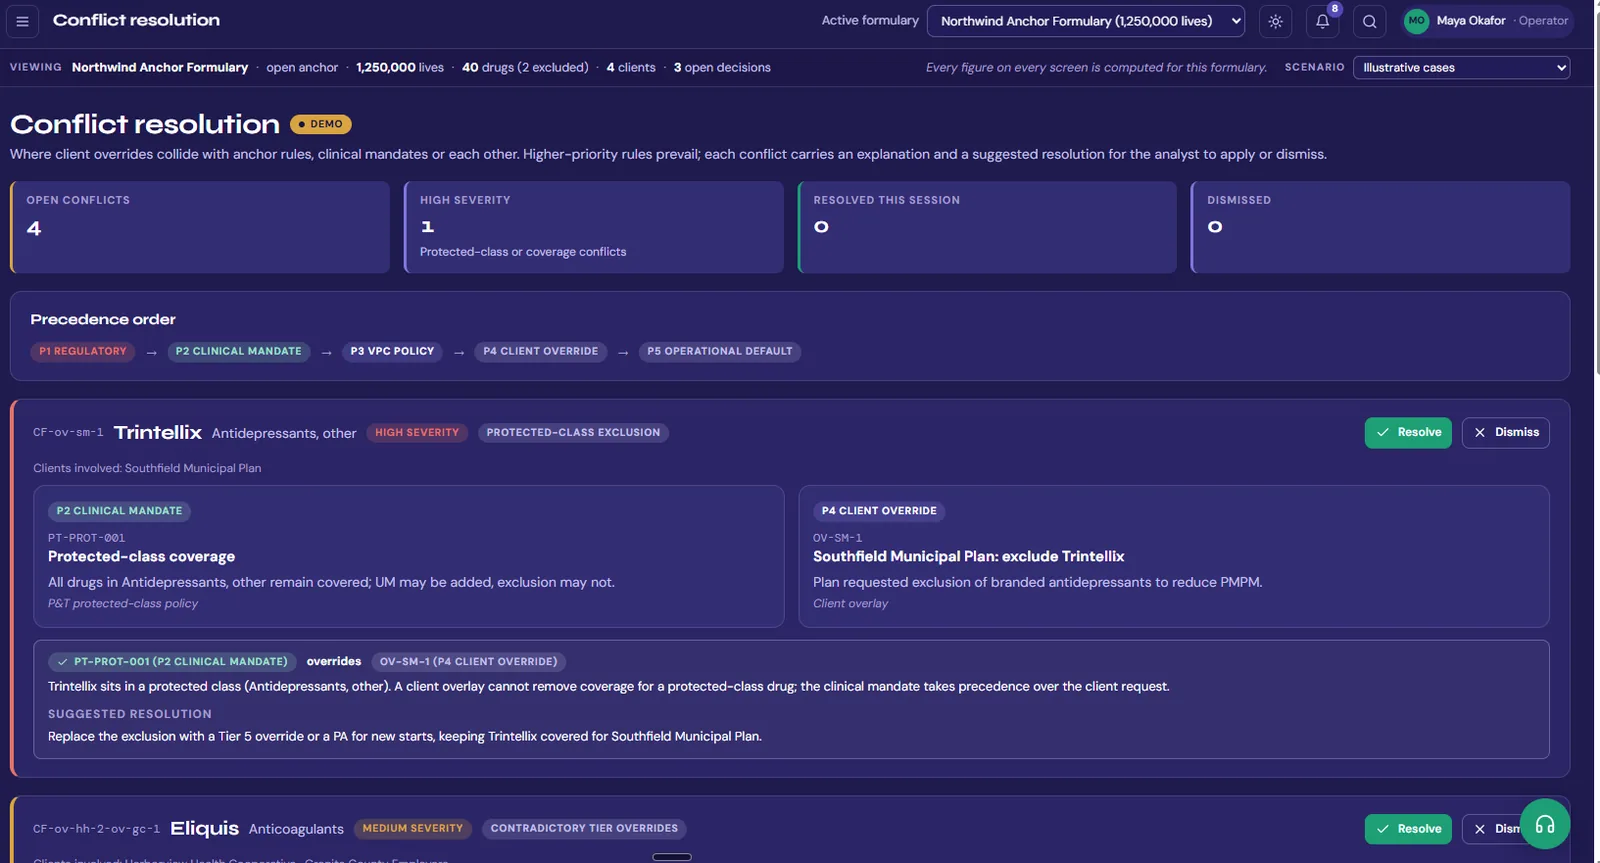Resolve the Trintellix conflict
Screen dimensions: 1600x863
coord(1408,432)
